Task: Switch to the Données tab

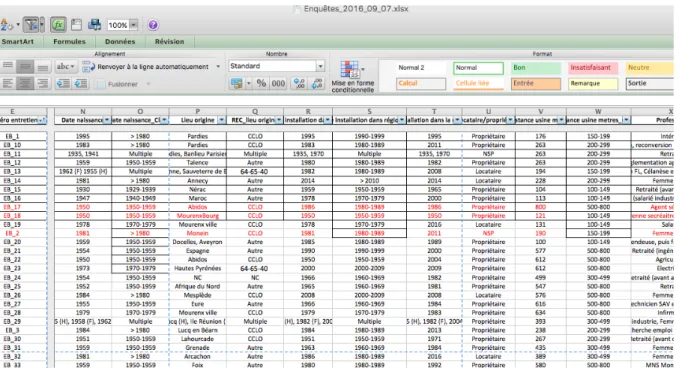Action: (120, 42)
